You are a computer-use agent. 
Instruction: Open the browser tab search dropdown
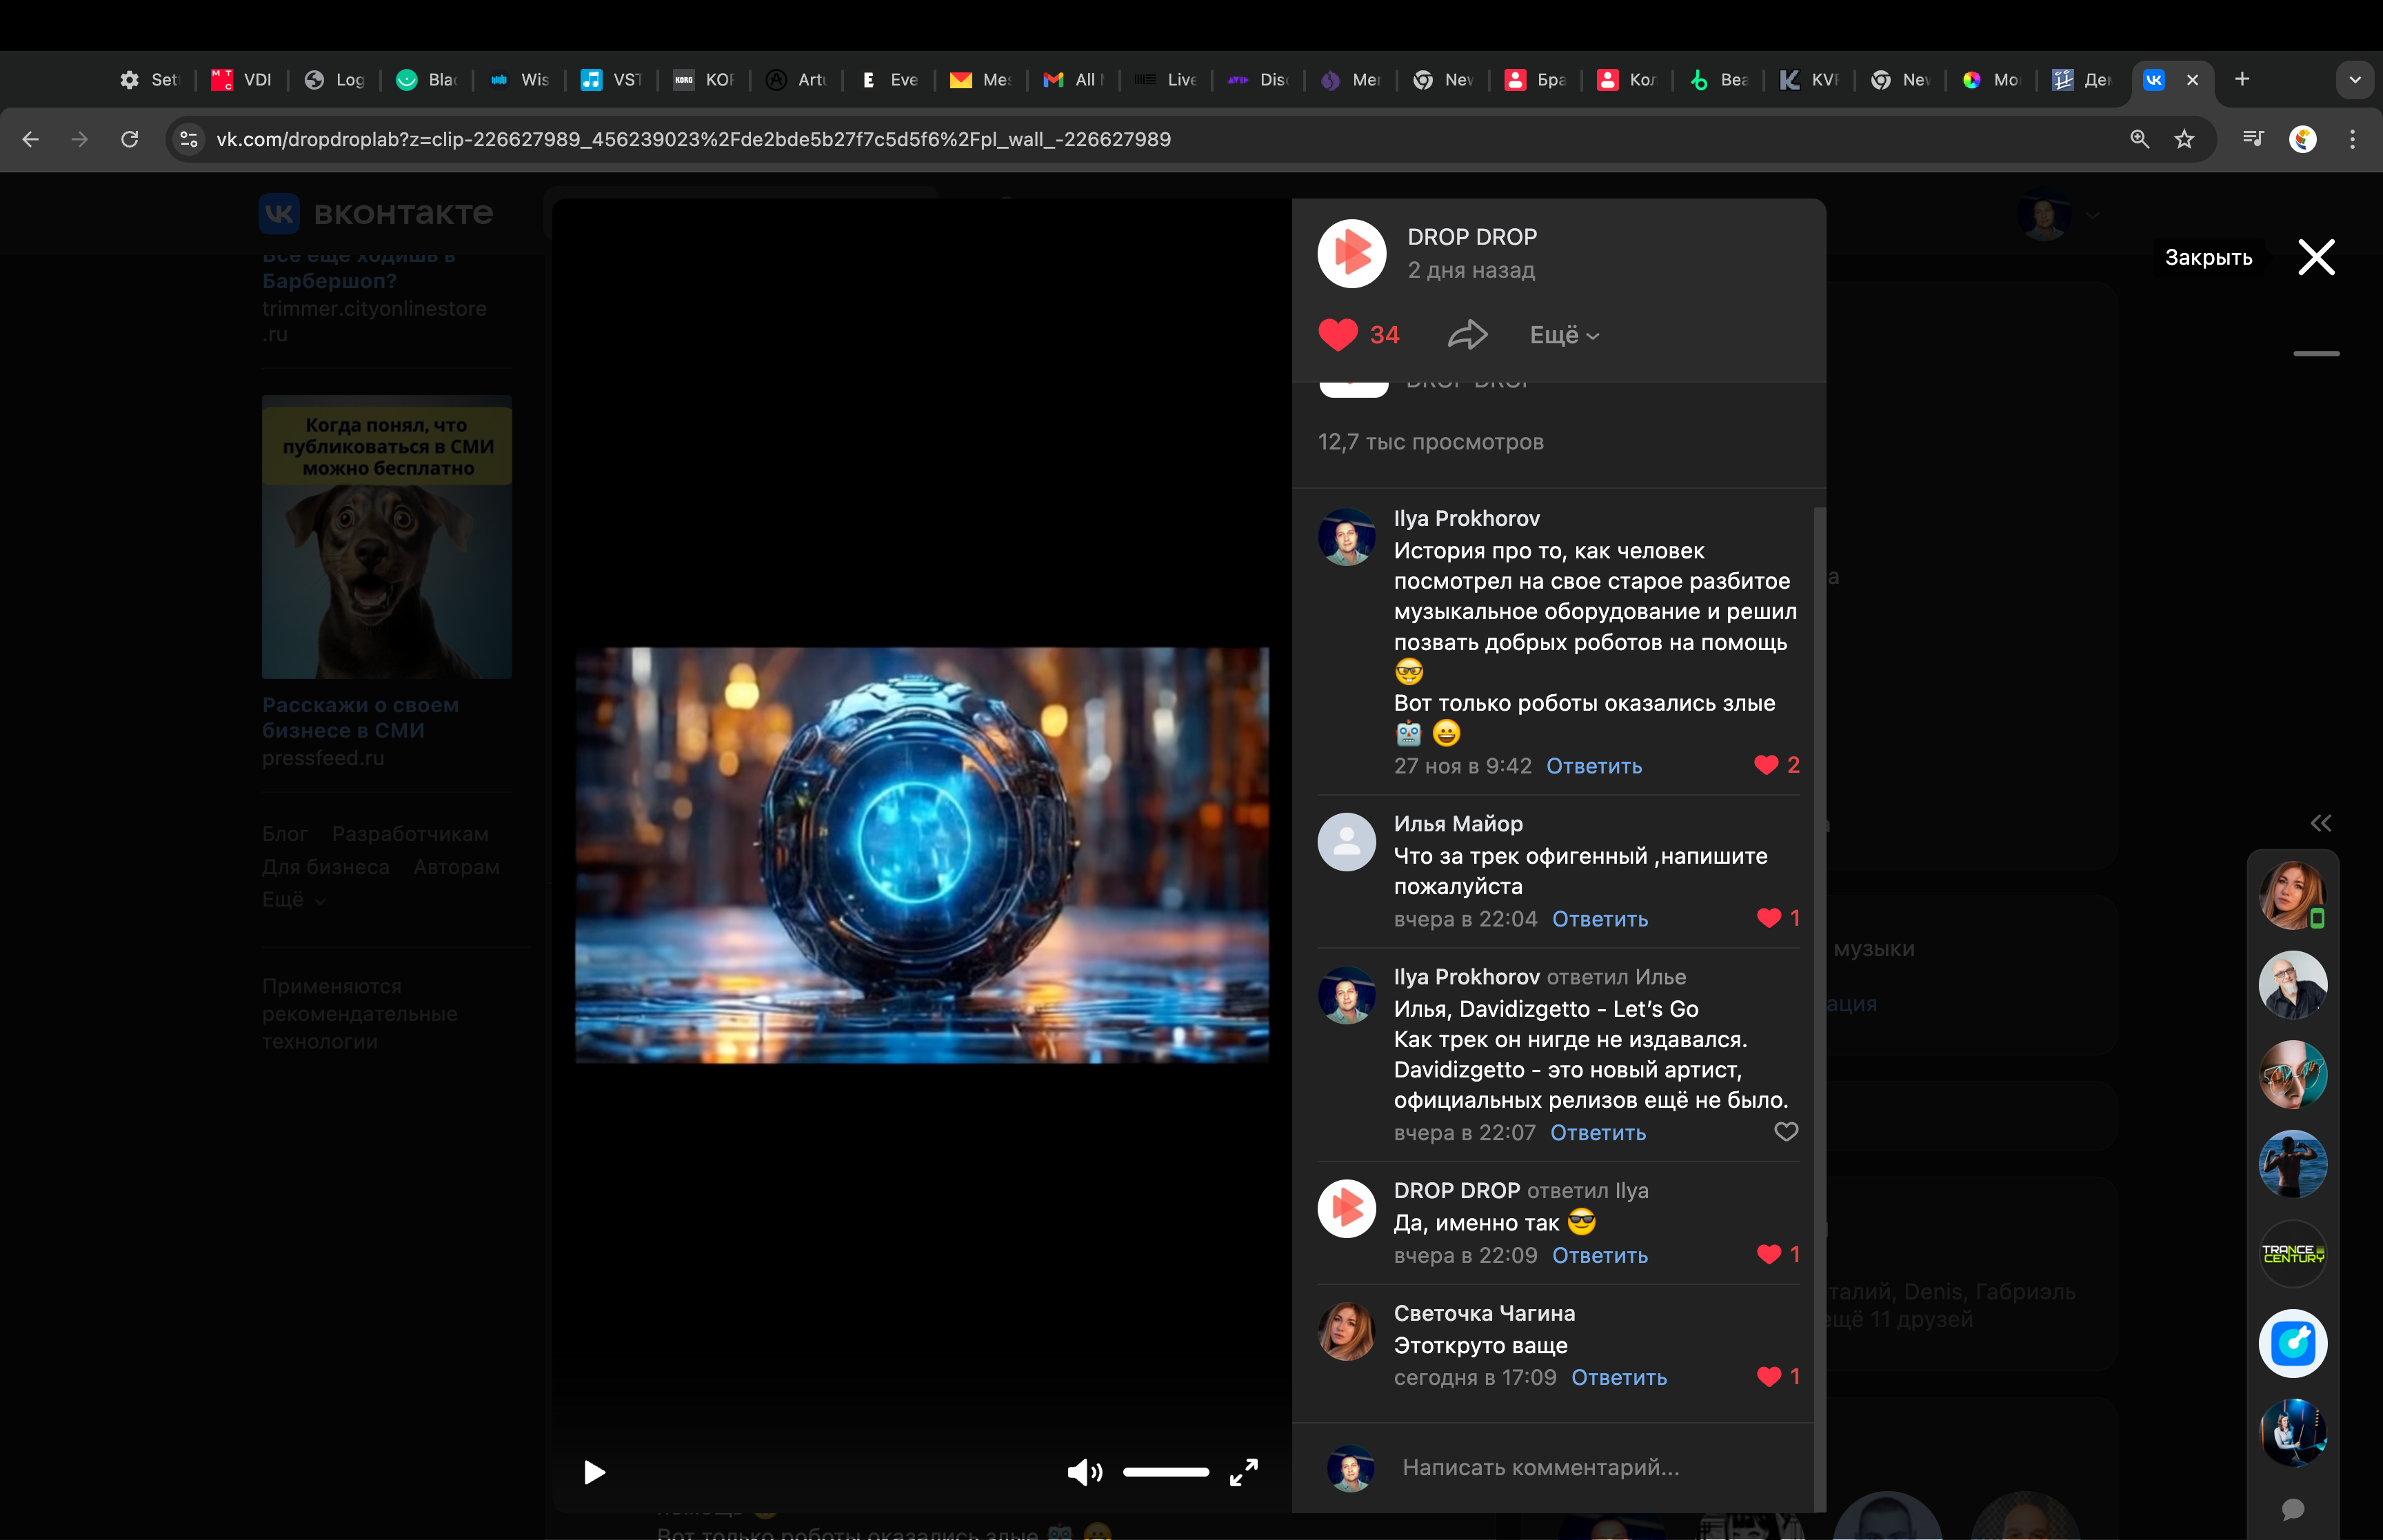2354,80
